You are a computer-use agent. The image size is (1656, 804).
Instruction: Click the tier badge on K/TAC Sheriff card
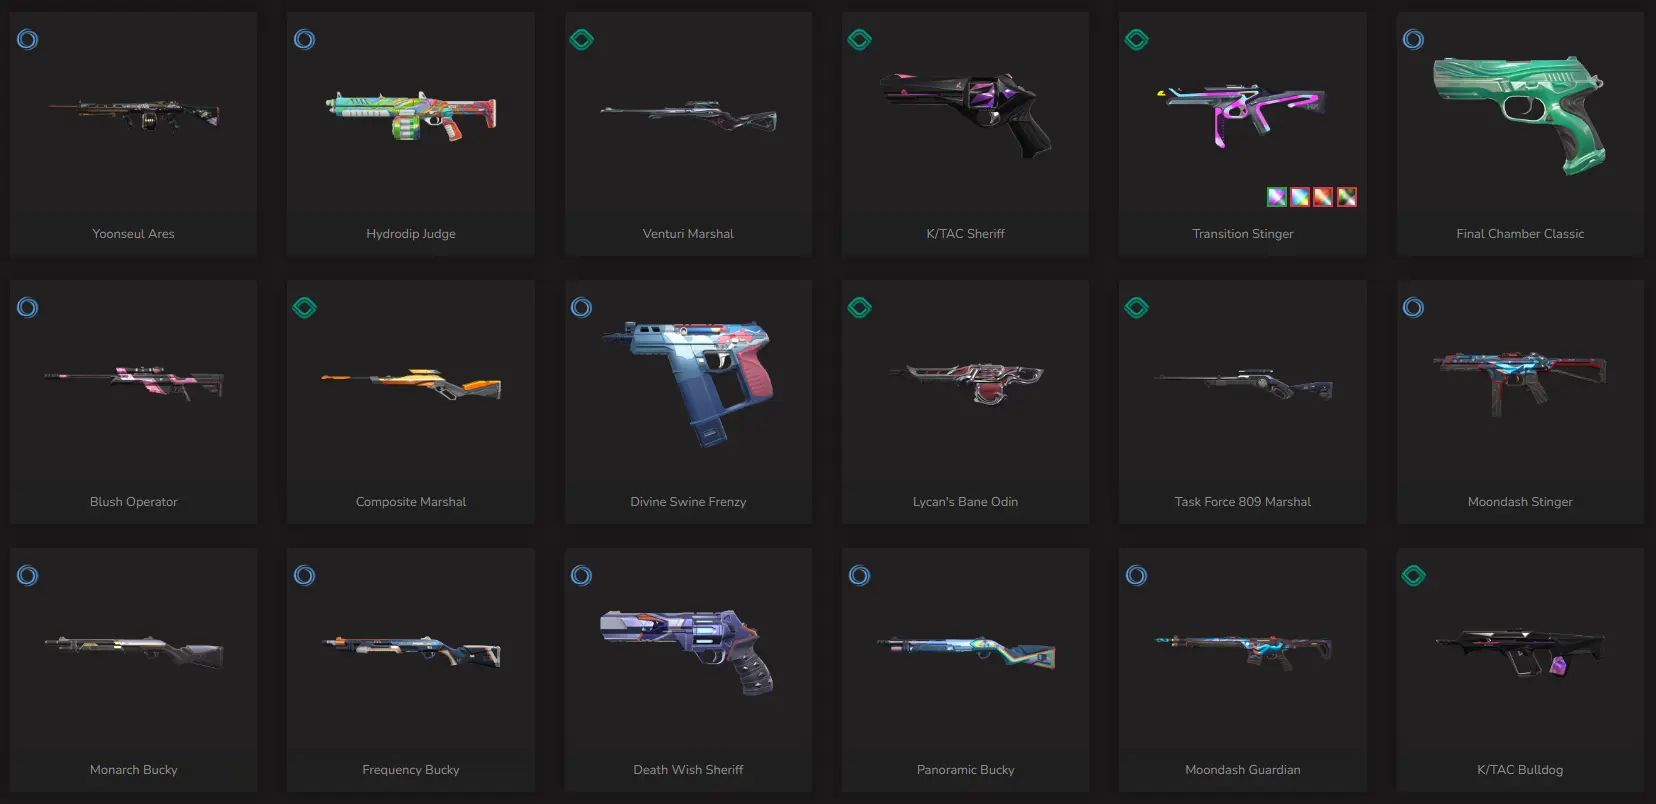[x=859, y=40]
